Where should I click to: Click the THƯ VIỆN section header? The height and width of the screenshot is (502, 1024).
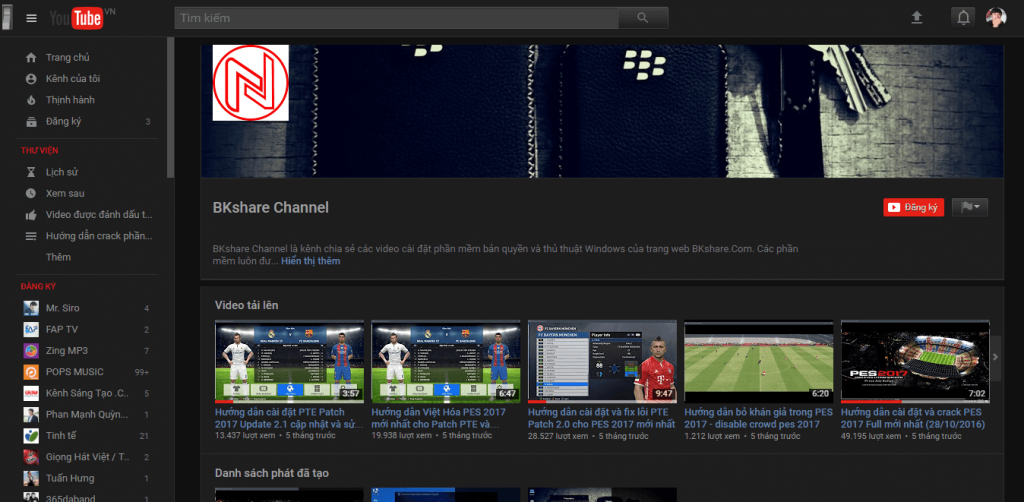pyautogui.click(x=40, y=151)
